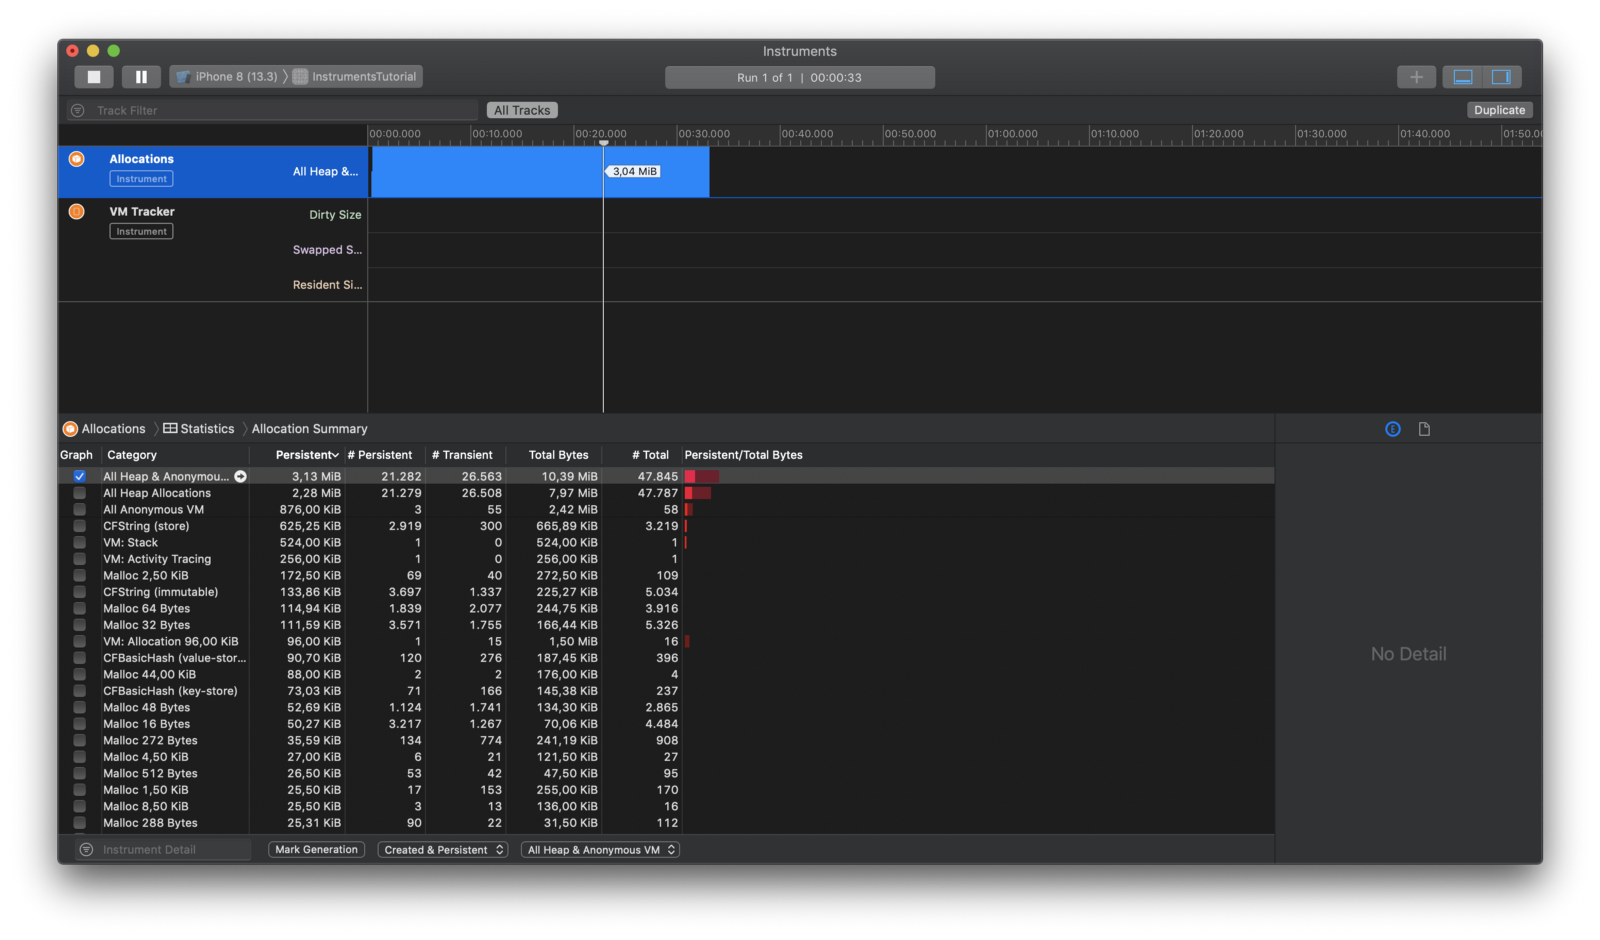The image size is (1600, 940).
Task: Click the 3,04 MiB value label
Action: pos(635,171)
